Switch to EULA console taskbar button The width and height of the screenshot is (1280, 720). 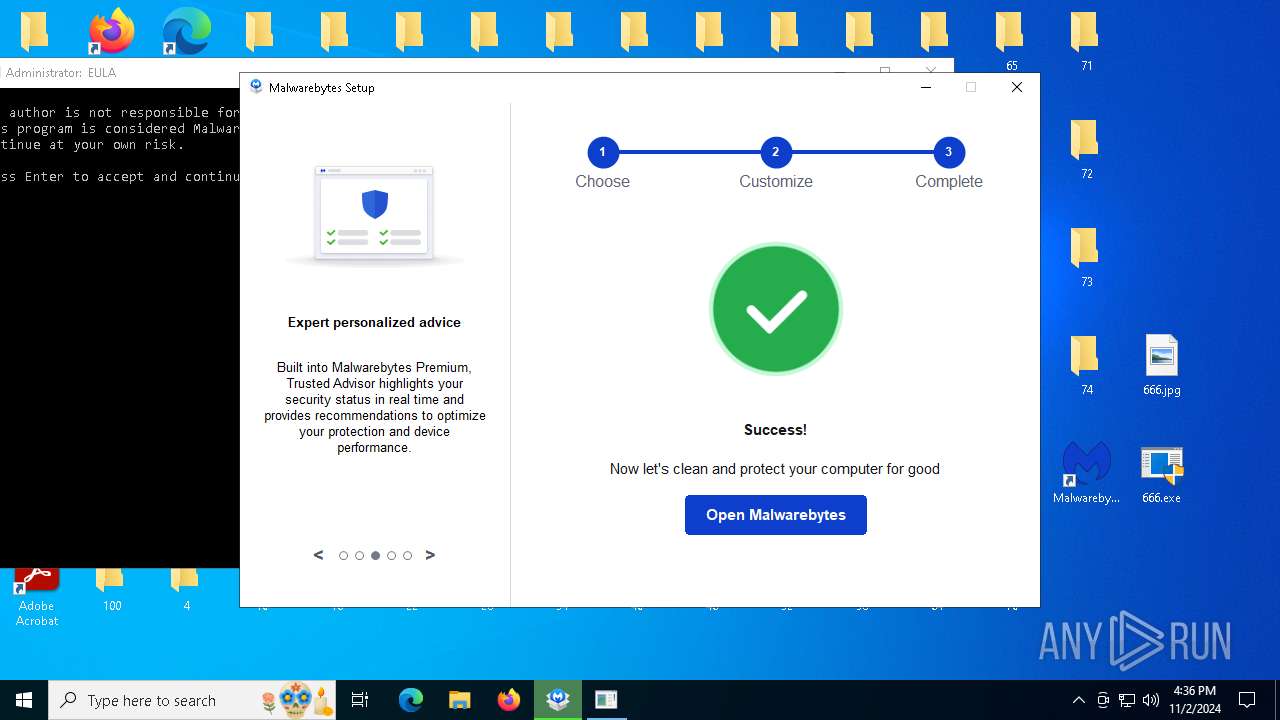(606, 700)
